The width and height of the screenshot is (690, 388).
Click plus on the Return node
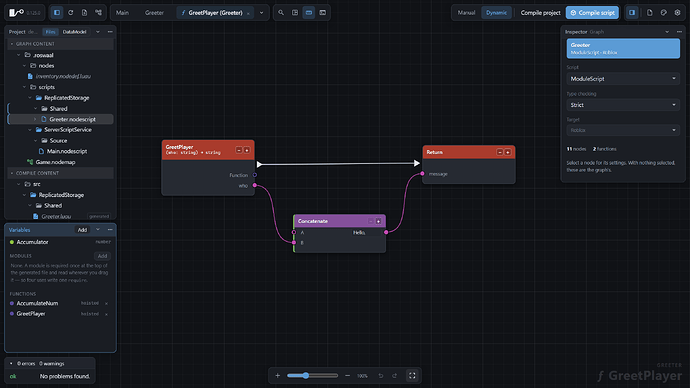(x=508, y=152)
